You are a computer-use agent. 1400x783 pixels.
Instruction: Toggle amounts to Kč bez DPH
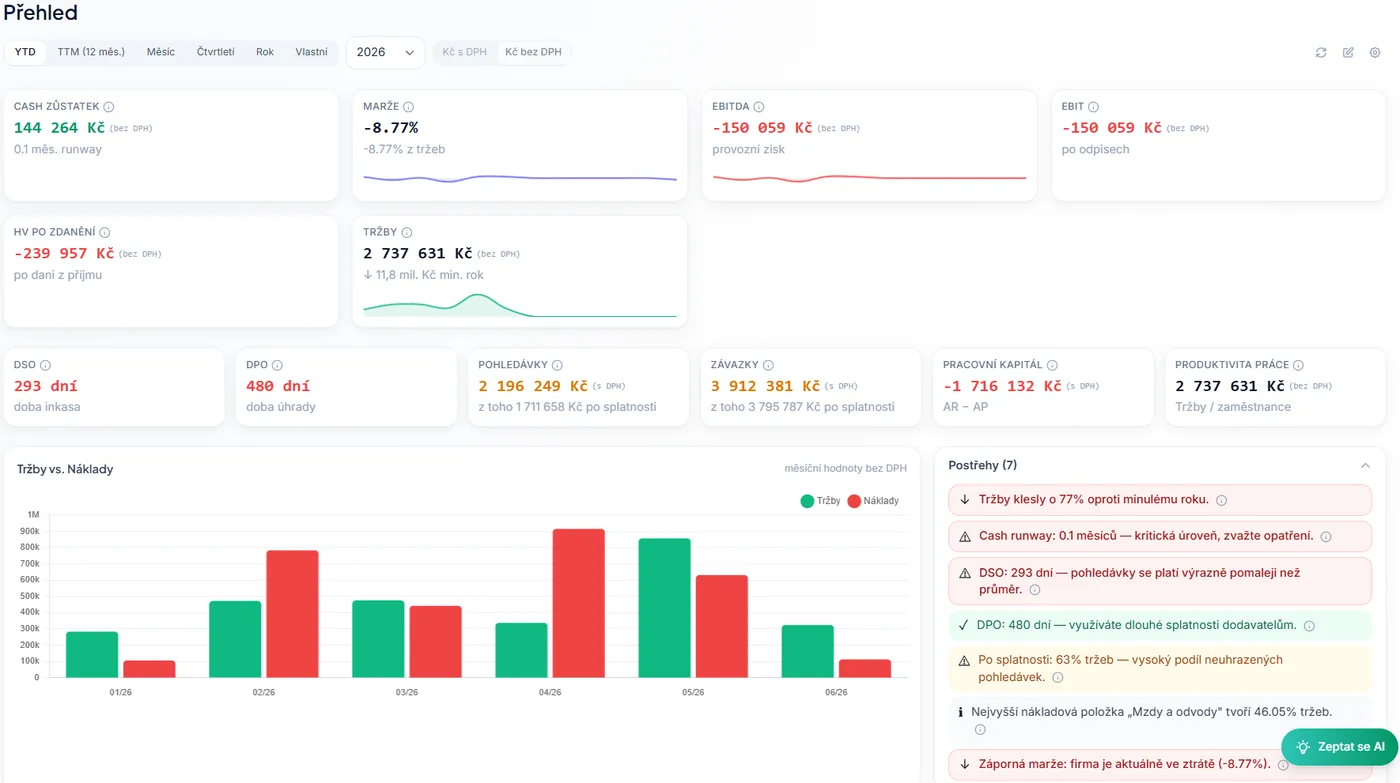click(533, 52)
